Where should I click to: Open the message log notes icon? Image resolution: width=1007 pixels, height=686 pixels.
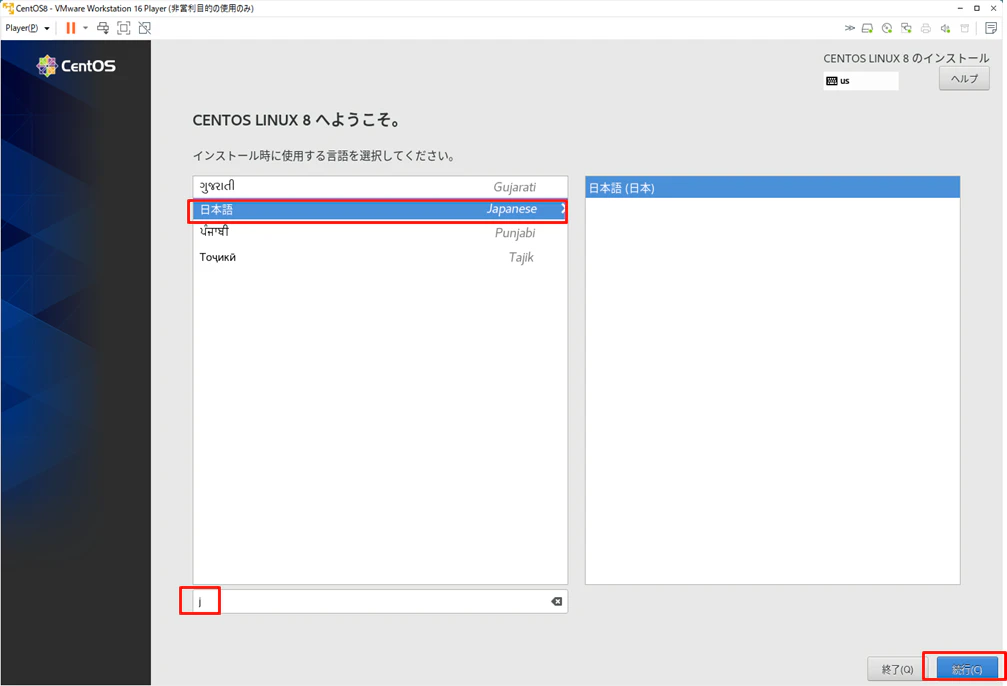pos(991,28)
